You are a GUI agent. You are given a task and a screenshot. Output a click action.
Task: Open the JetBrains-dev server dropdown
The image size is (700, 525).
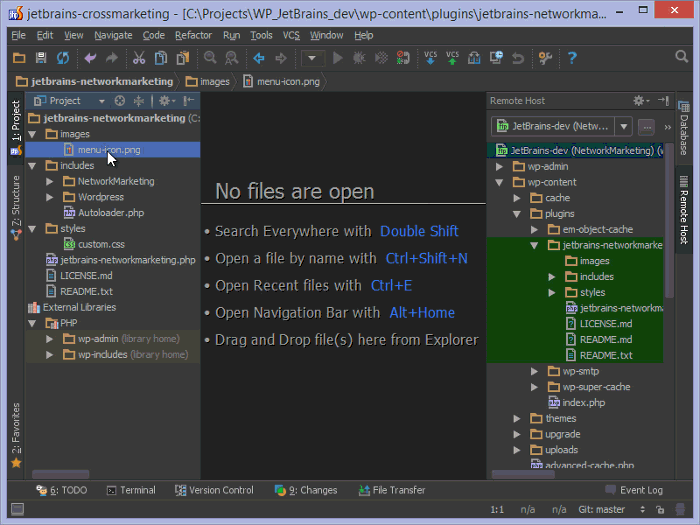(x=624, y=127)
